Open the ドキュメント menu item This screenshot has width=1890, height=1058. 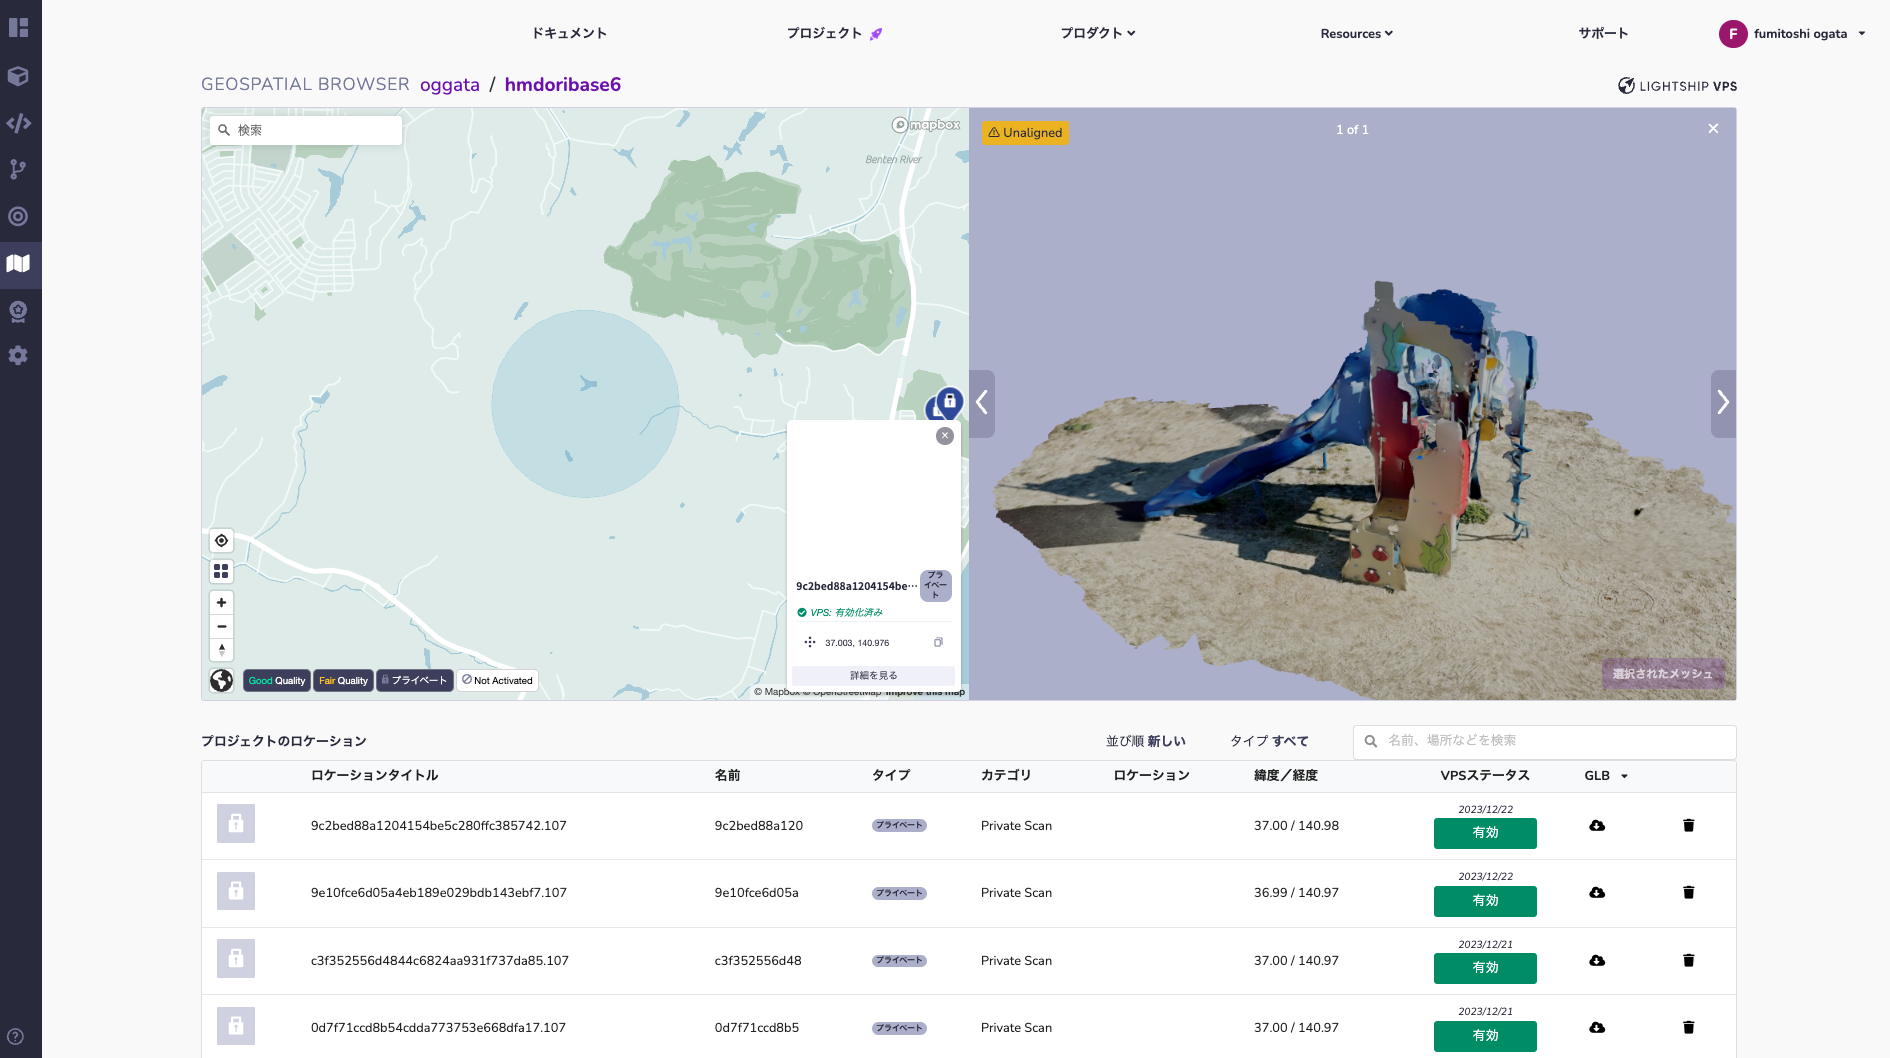coord(569,33)
